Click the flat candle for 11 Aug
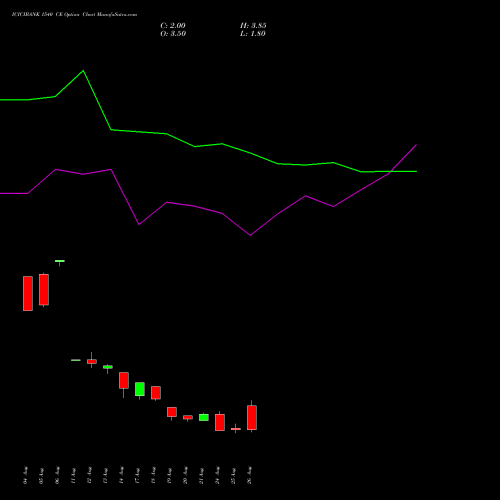500x500 pixels. click(x=76, y=360)
